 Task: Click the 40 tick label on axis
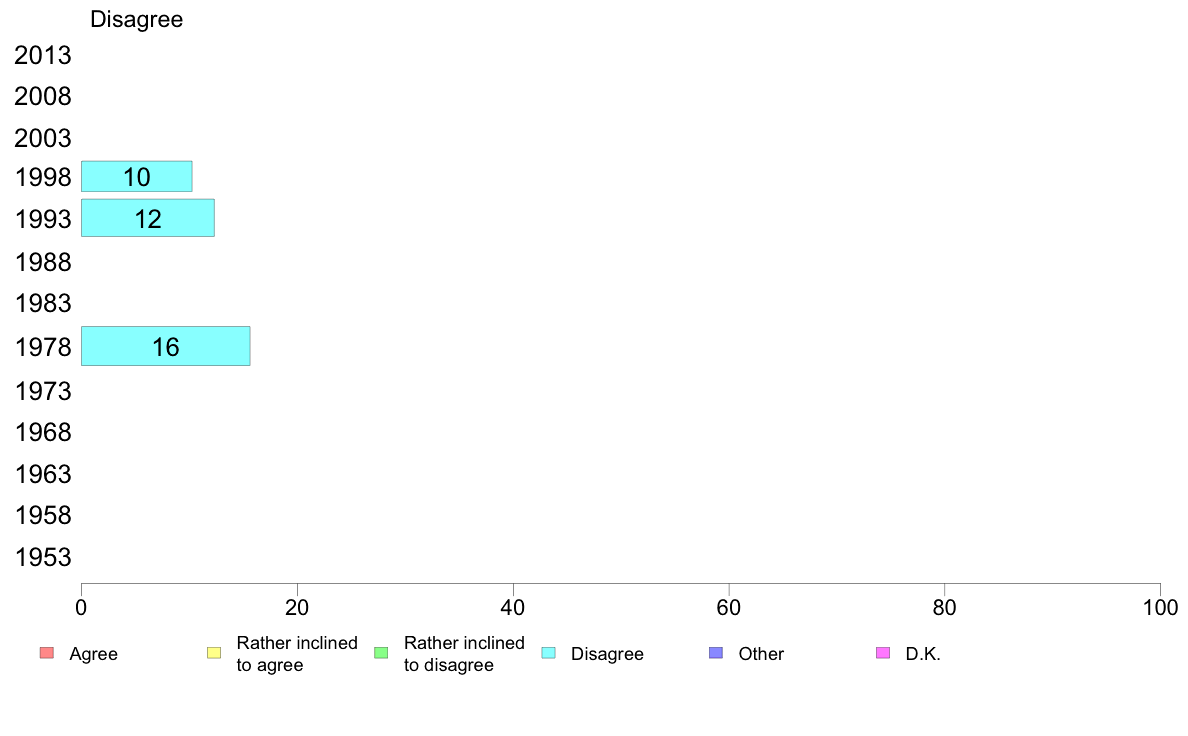[513, 607]
